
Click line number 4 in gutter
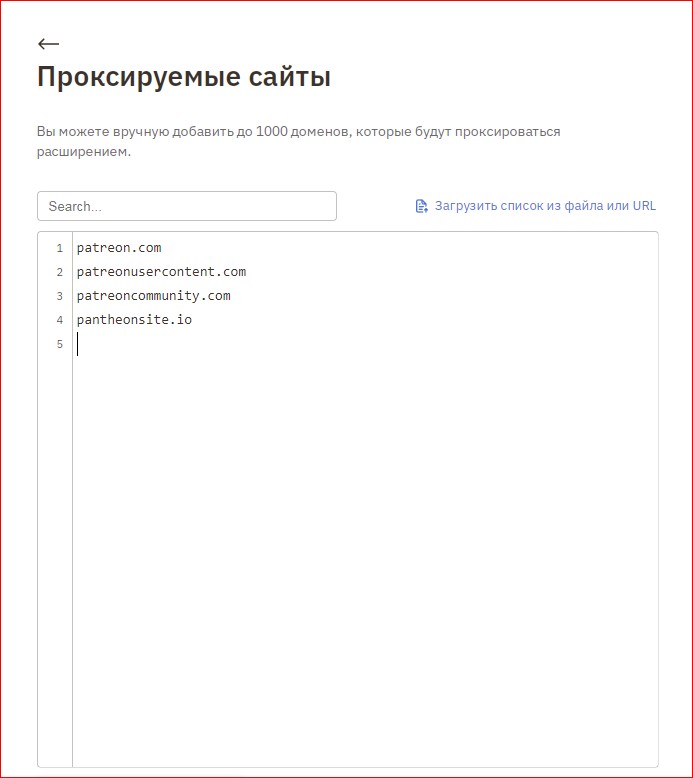pos(59,320)
